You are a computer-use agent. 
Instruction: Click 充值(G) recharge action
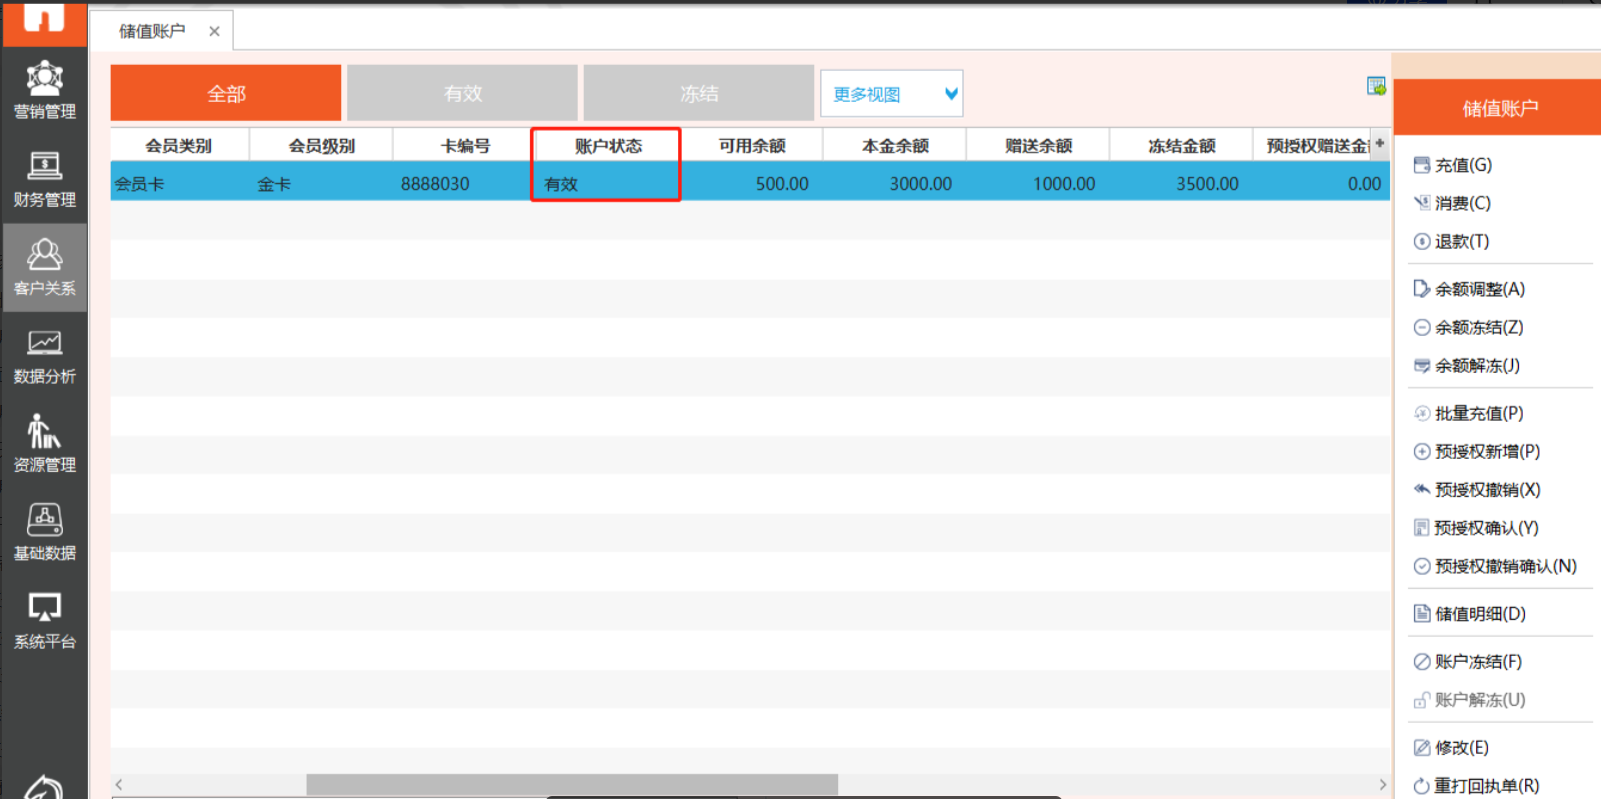1462,165
